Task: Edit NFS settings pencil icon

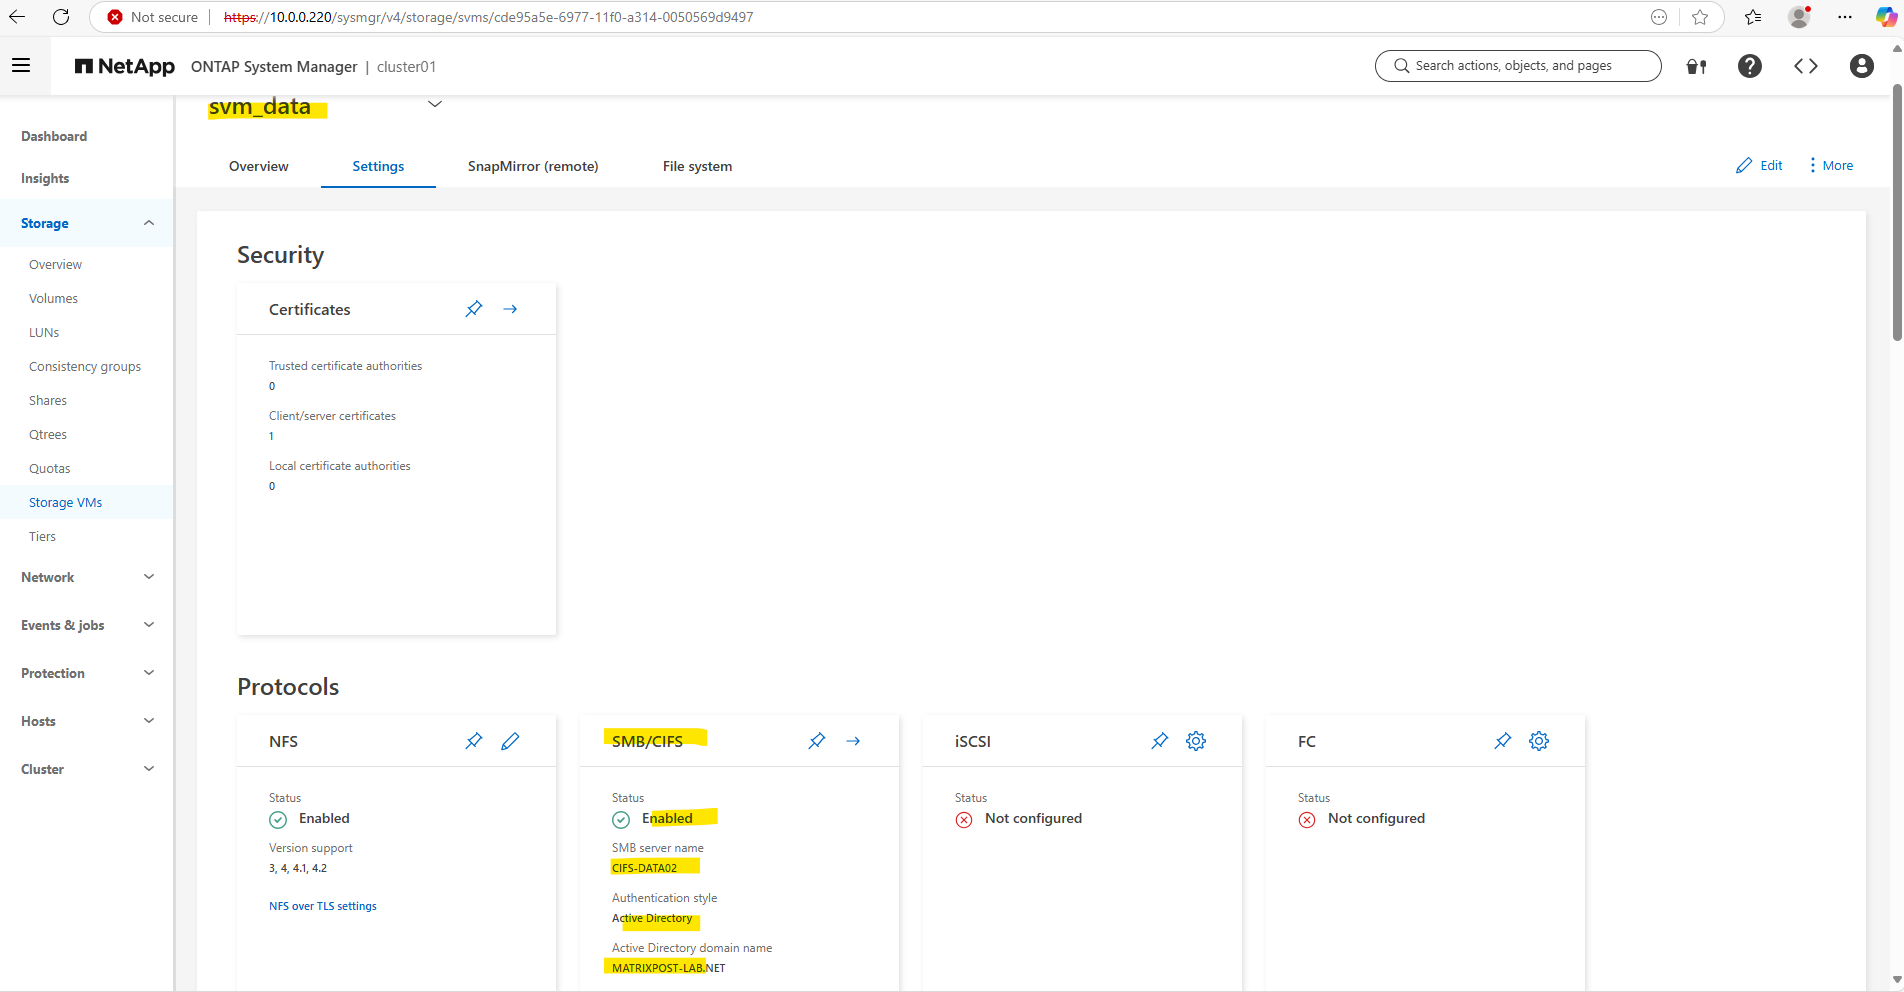Action: 510,741
